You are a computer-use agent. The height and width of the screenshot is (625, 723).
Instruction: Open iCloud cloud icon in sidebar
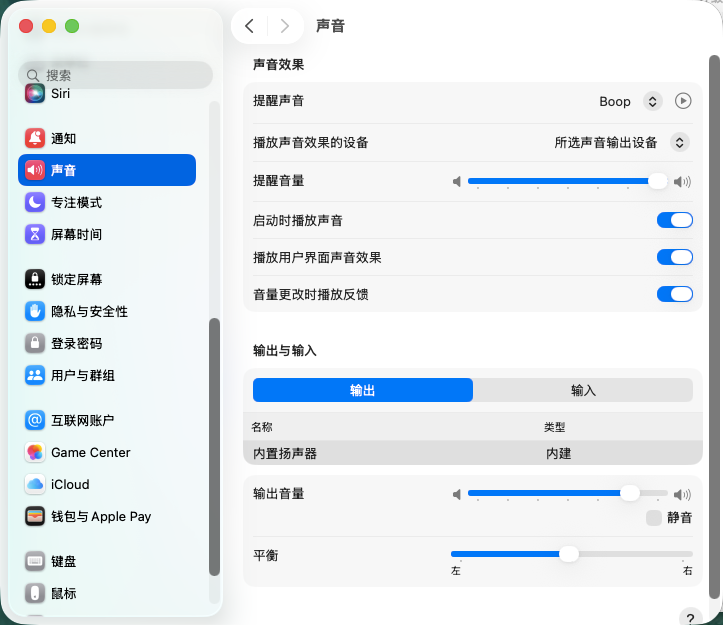pos(35,484)
